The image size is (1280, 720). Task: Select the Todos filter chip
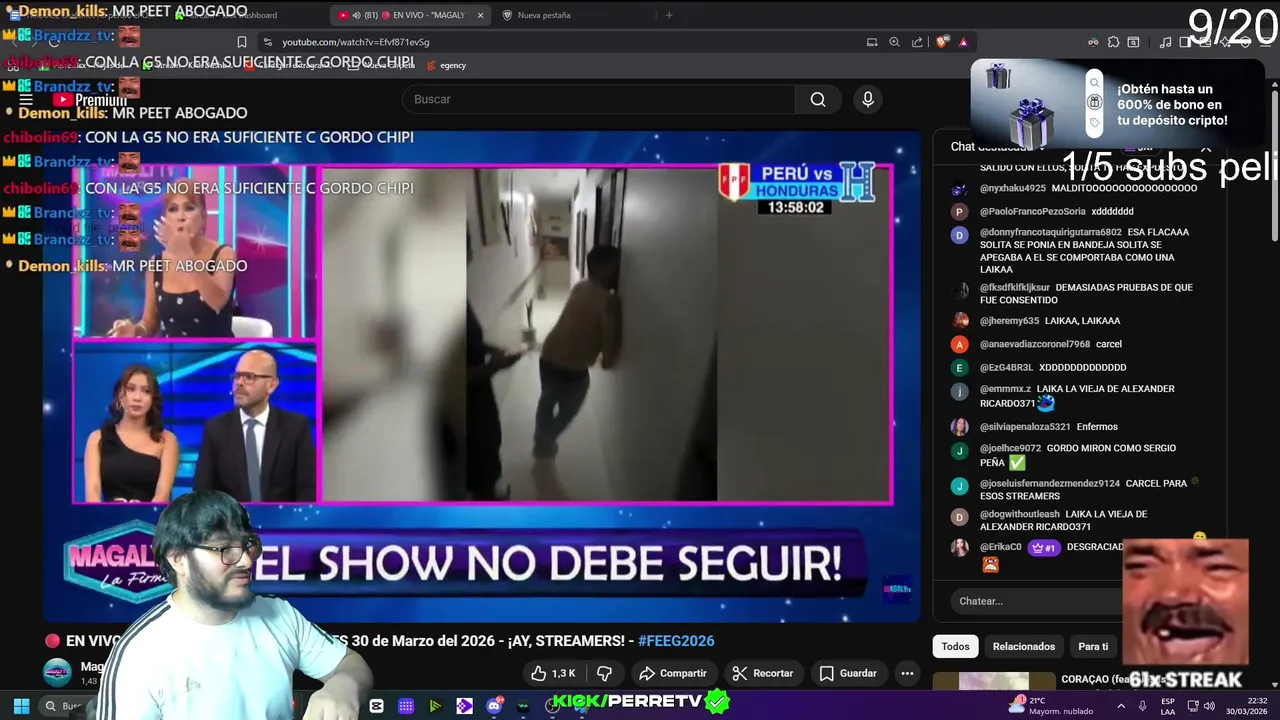click(x=955, y=647)
